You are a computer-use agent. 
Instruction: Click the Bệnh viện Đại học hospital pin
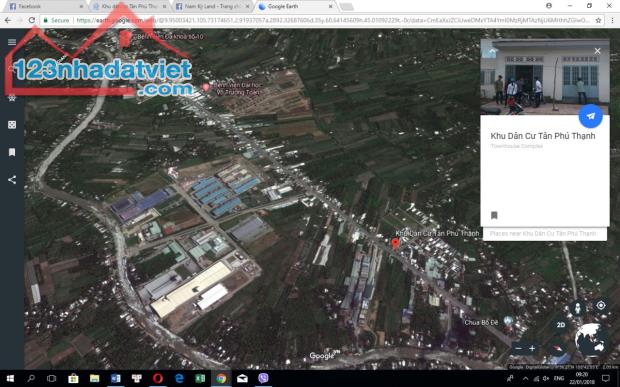(206, 87)
